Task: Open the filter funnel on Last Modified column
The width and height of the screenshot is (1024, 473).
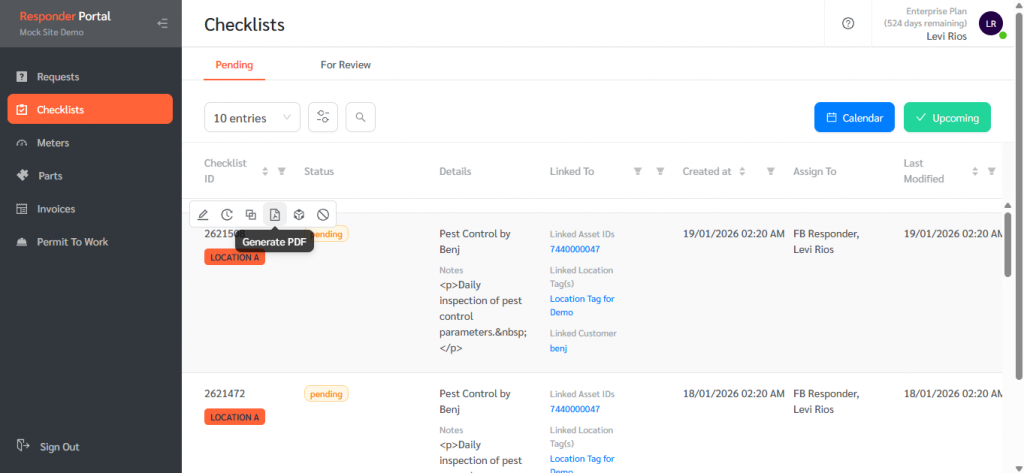Action: [x=991, y=171]
